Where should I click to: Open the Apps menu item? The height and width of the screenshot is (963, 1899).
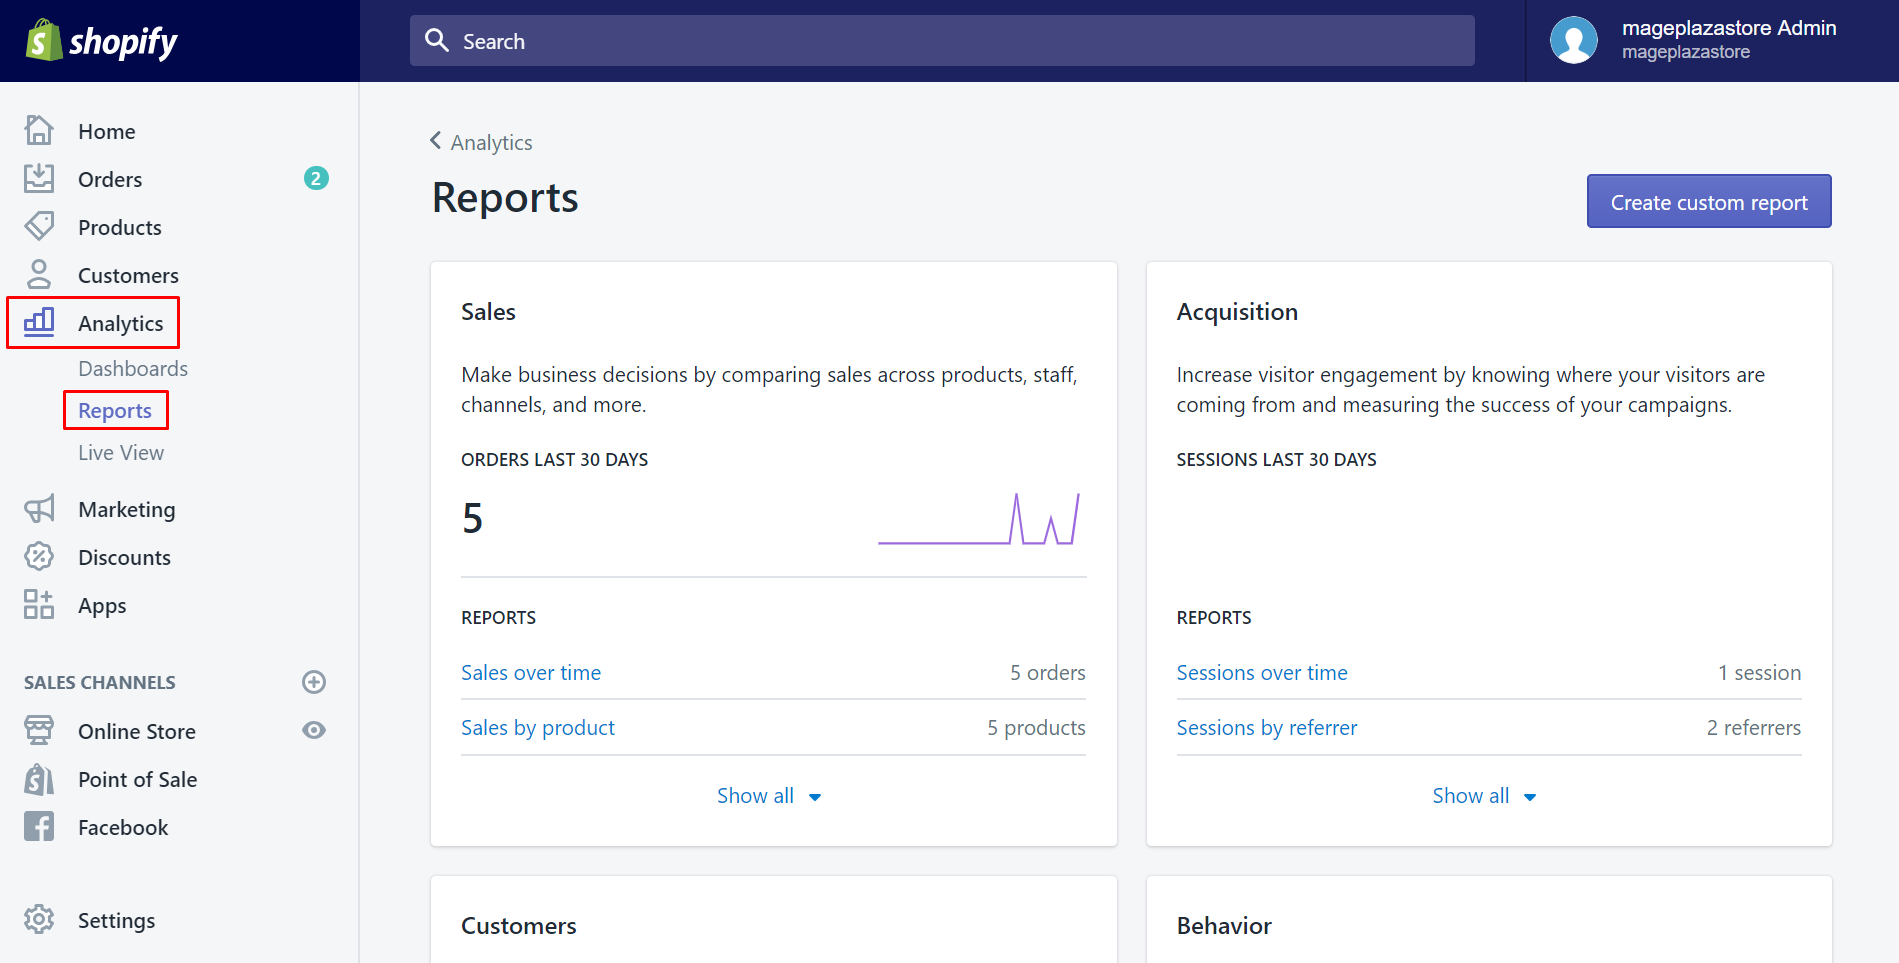[x=102, y=605]
